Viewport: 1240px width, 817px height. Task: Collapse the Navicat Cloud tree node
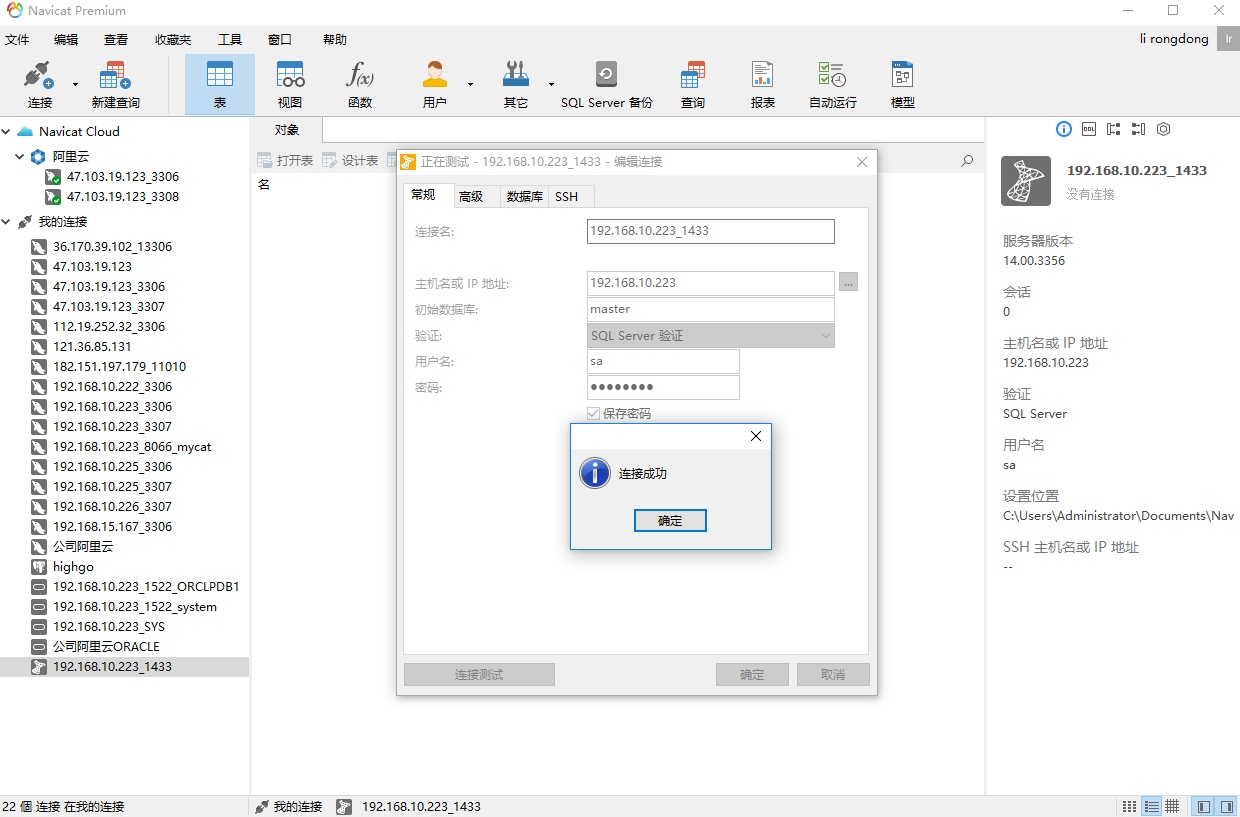tap(7, 131)
